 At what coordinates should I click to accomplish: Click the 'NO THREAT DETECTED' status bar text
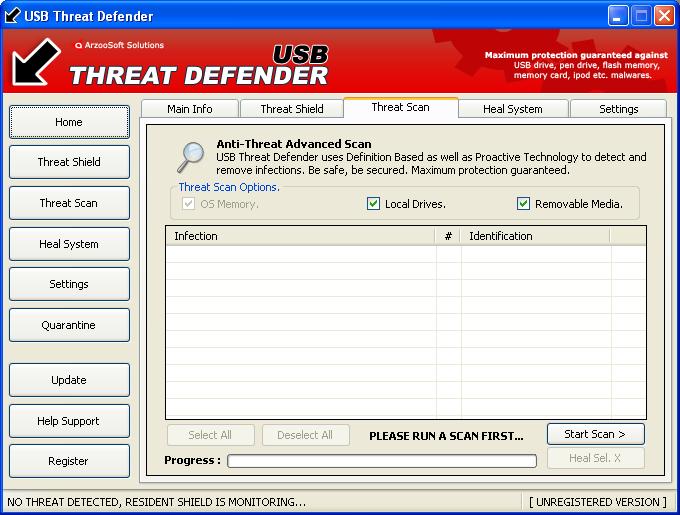click(157, 502)
